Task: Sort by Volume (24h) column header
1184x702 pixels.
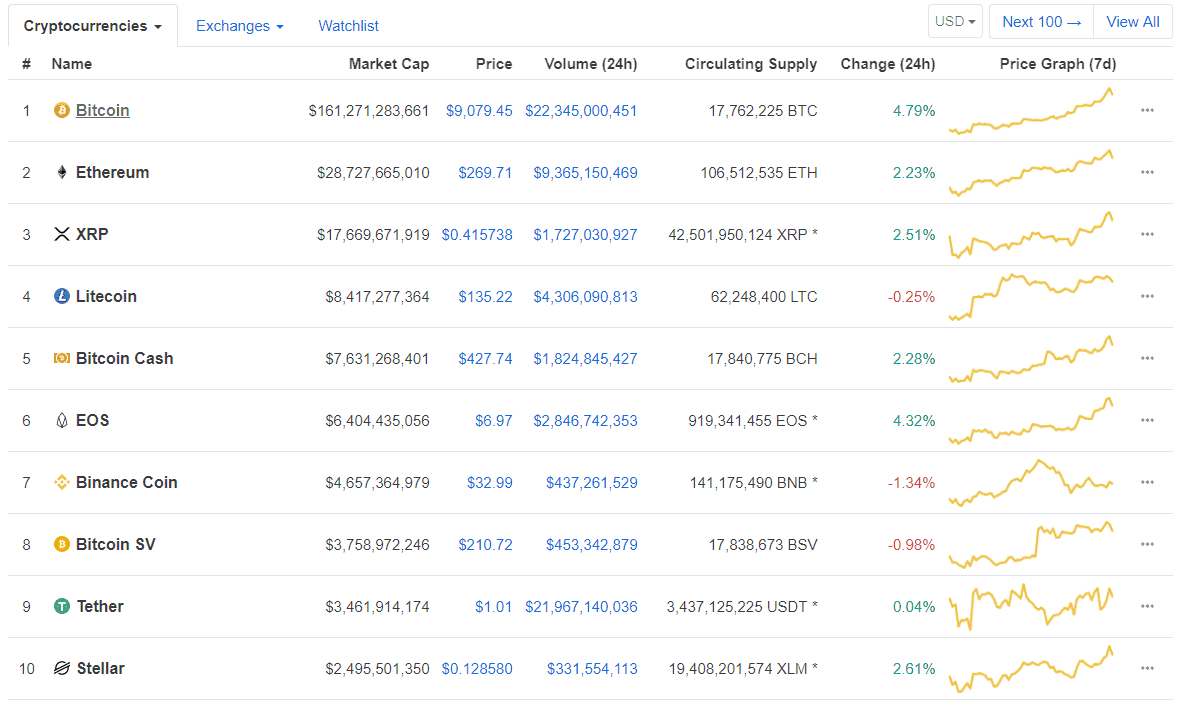Action: pos(590,64)
